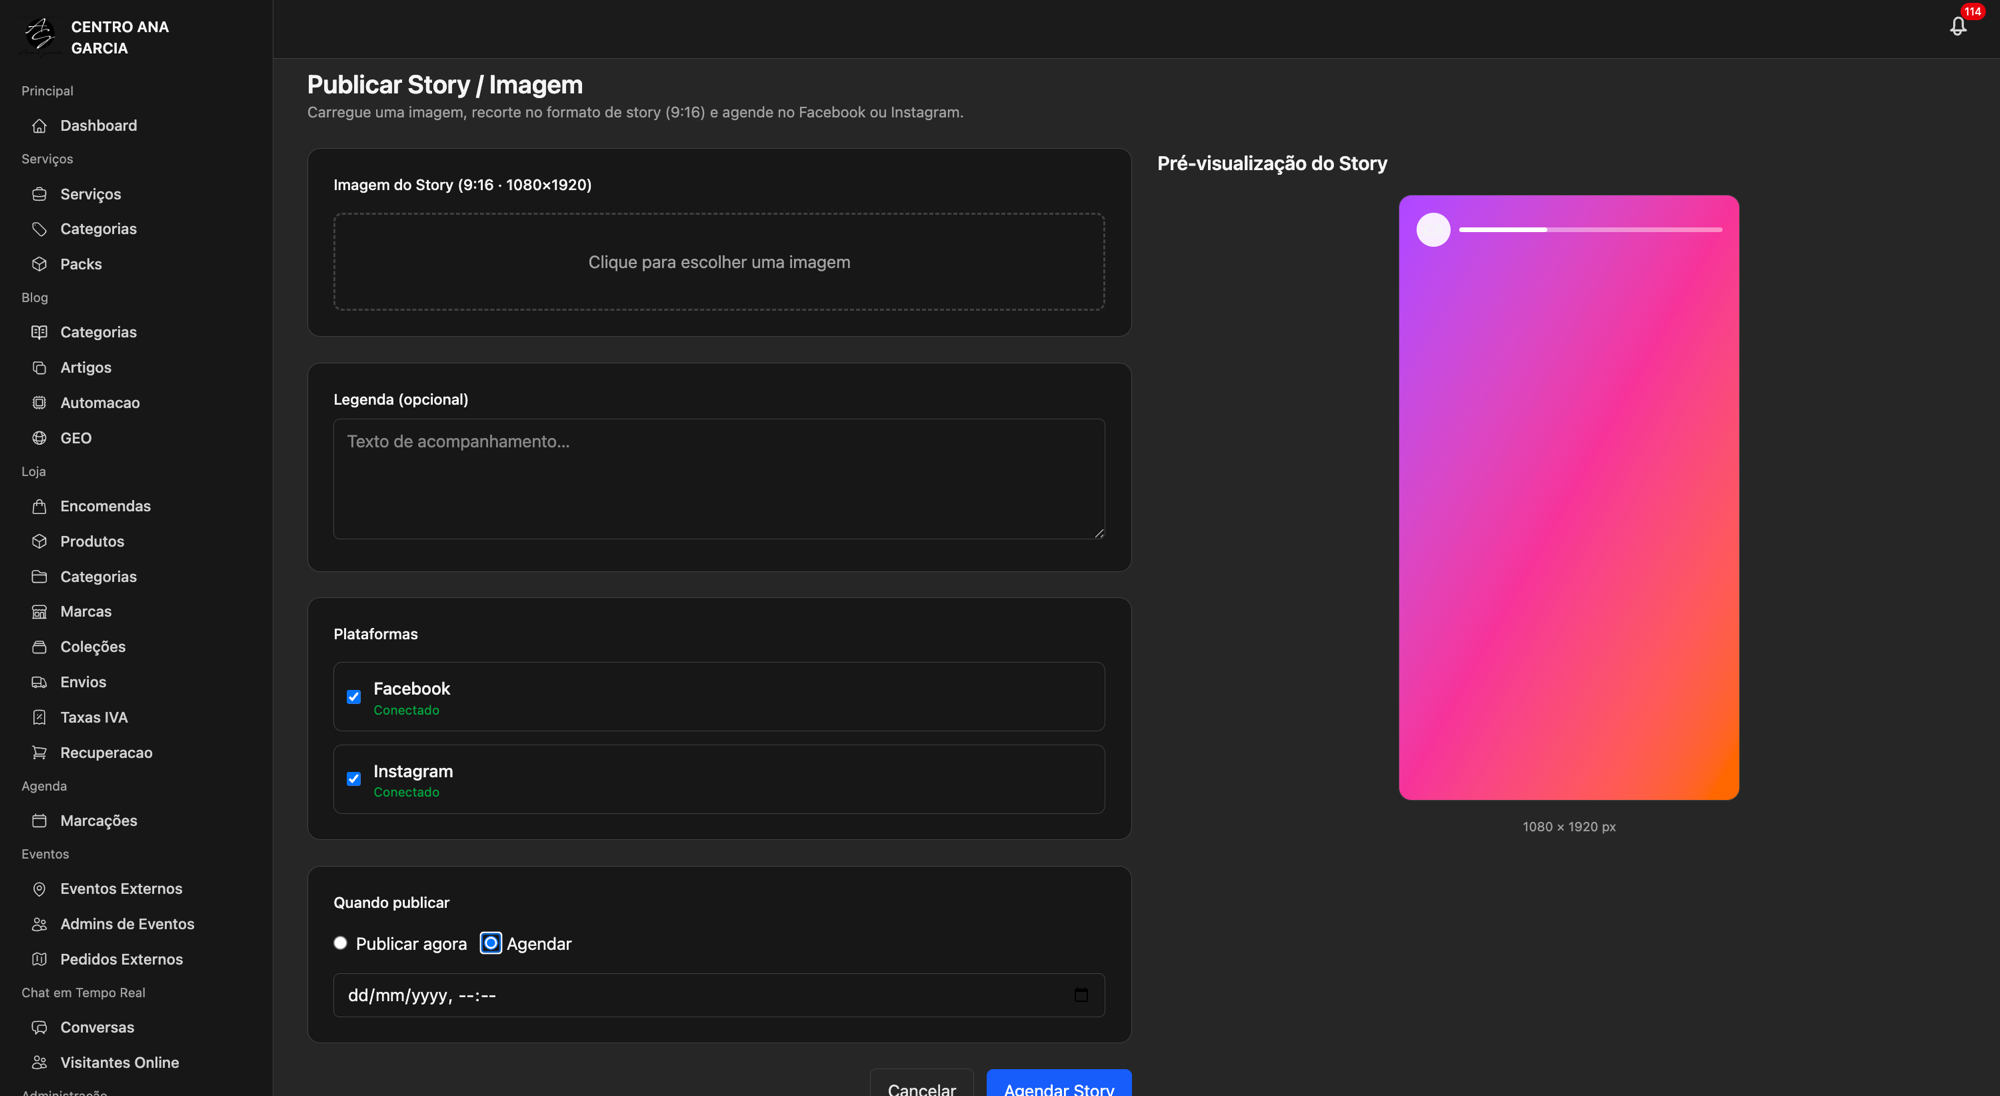This screenshot has height=1096, width=2000.
Task: Click the story preview progress bar
Action: (1590, 230)
